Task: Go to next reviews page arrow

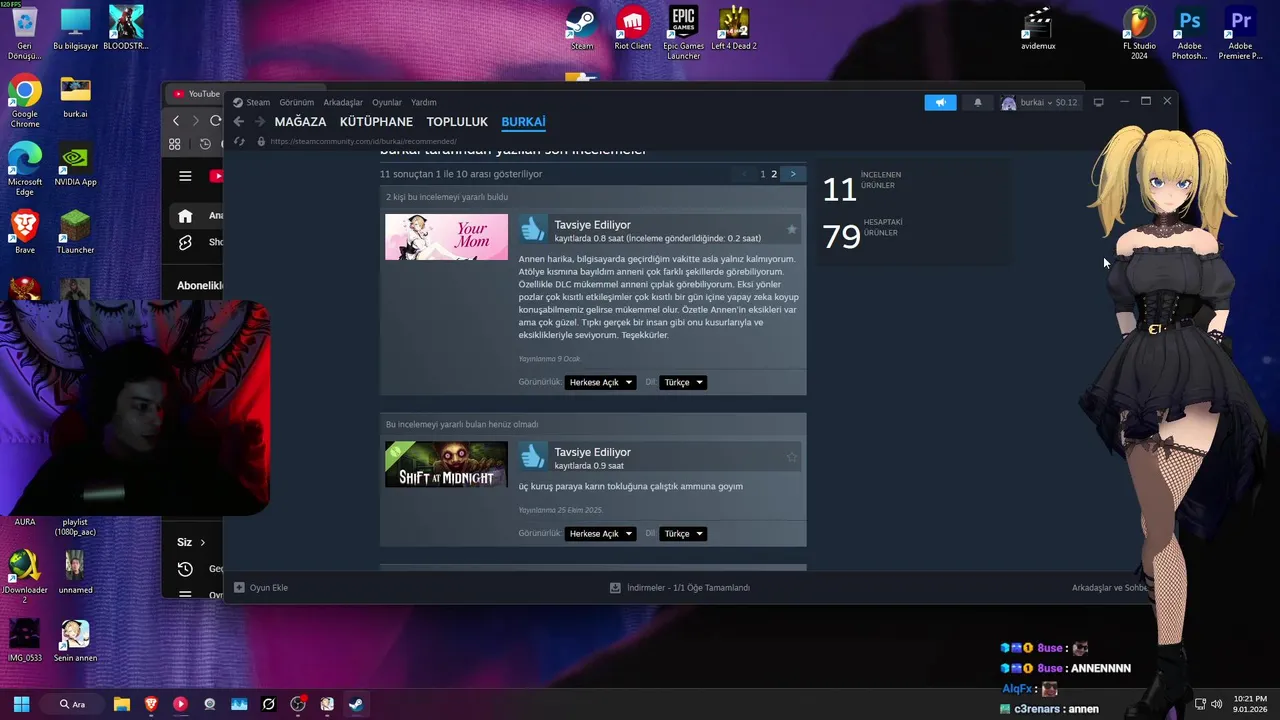Action: [793, 174]
